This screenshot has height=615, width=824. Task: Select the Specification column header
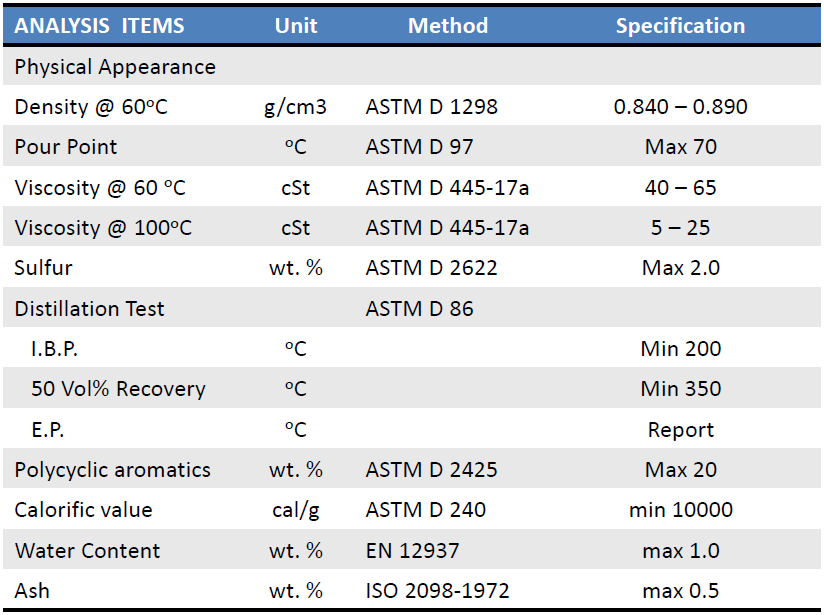click(x=680, y=26)
